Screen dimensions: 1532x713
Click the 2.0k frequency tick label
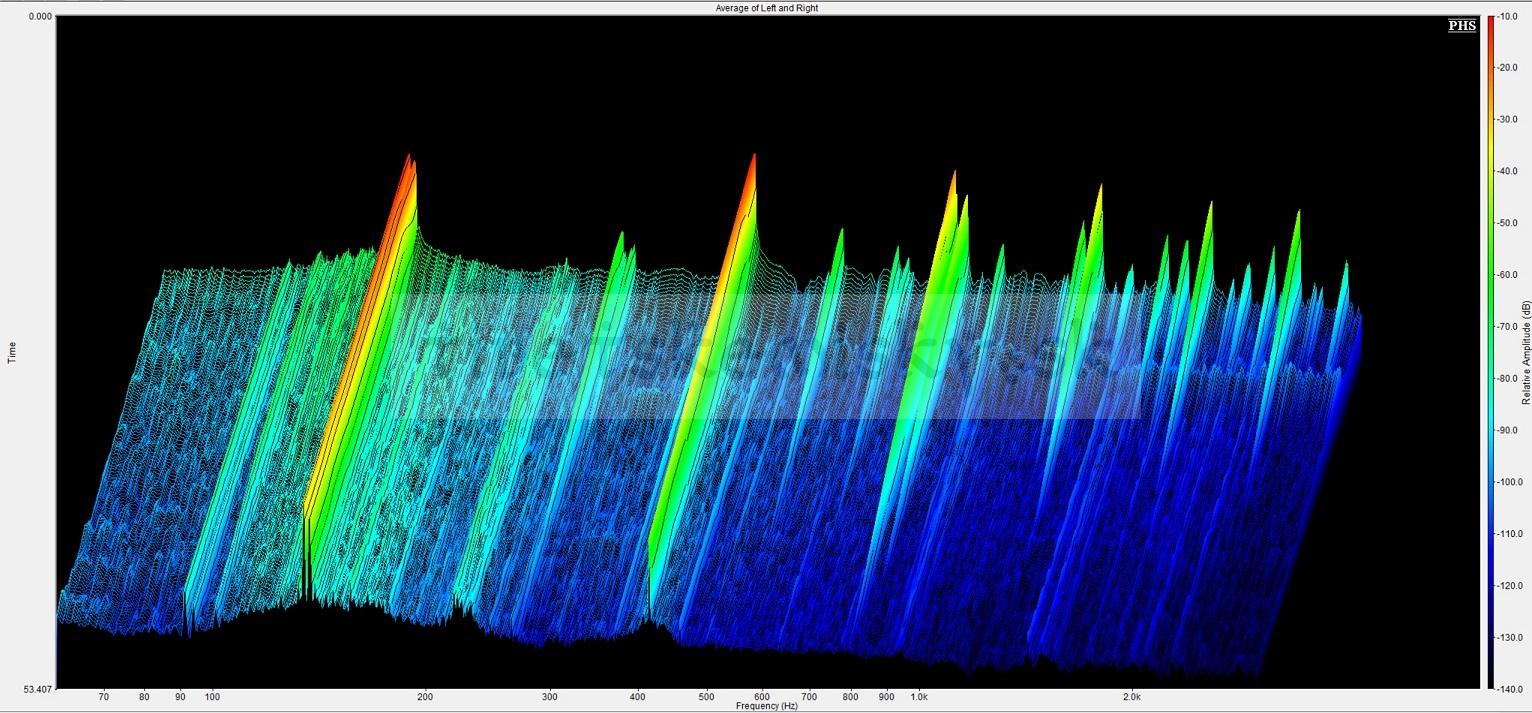tap(1132, 696)
